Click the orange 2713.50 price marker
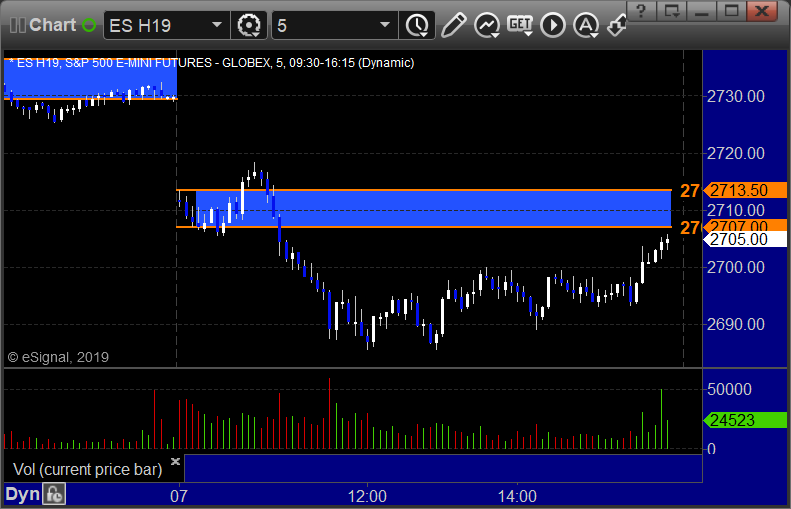The height and width of the screenshot is (509, 791). pyautogui.click(x=745, y=190)
